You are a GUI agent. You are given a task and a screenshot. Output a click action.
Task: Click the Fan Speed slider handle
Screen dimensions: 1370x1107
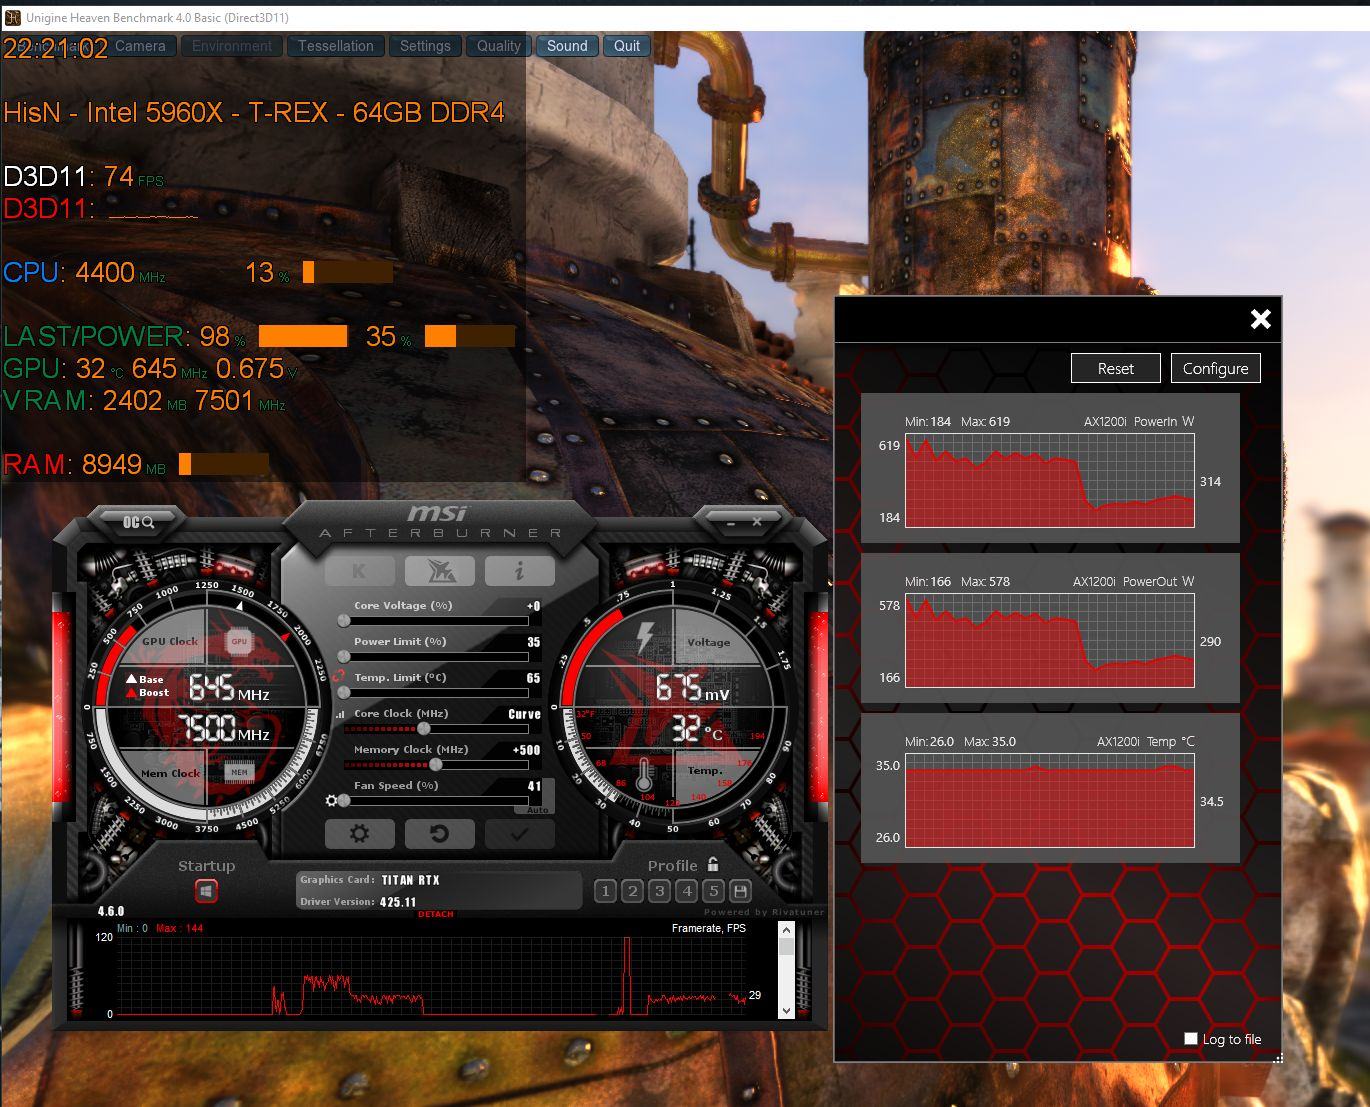(x=344, y=800)
